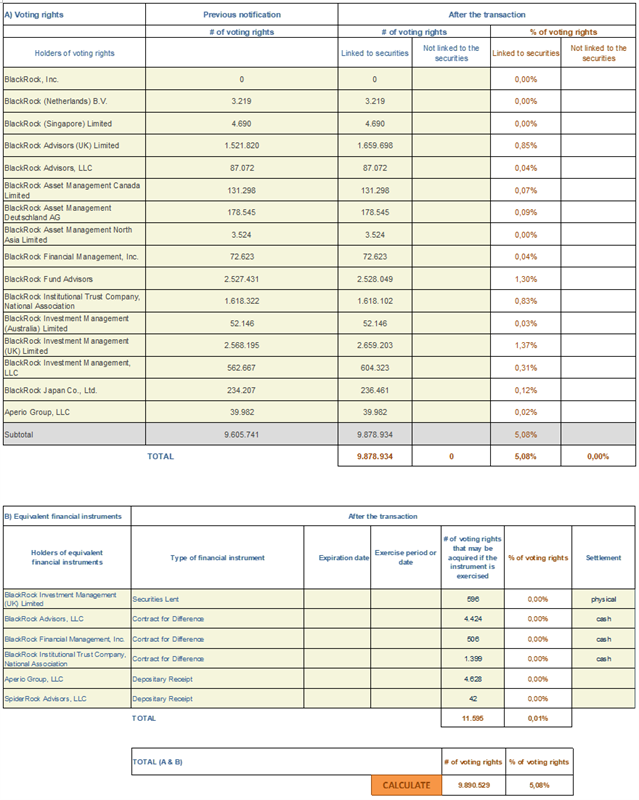This screenshot has height=800, width=639.
Task: Select BlackRock Investment Management (Australia) Limited cell
Action: click(75, 323)
